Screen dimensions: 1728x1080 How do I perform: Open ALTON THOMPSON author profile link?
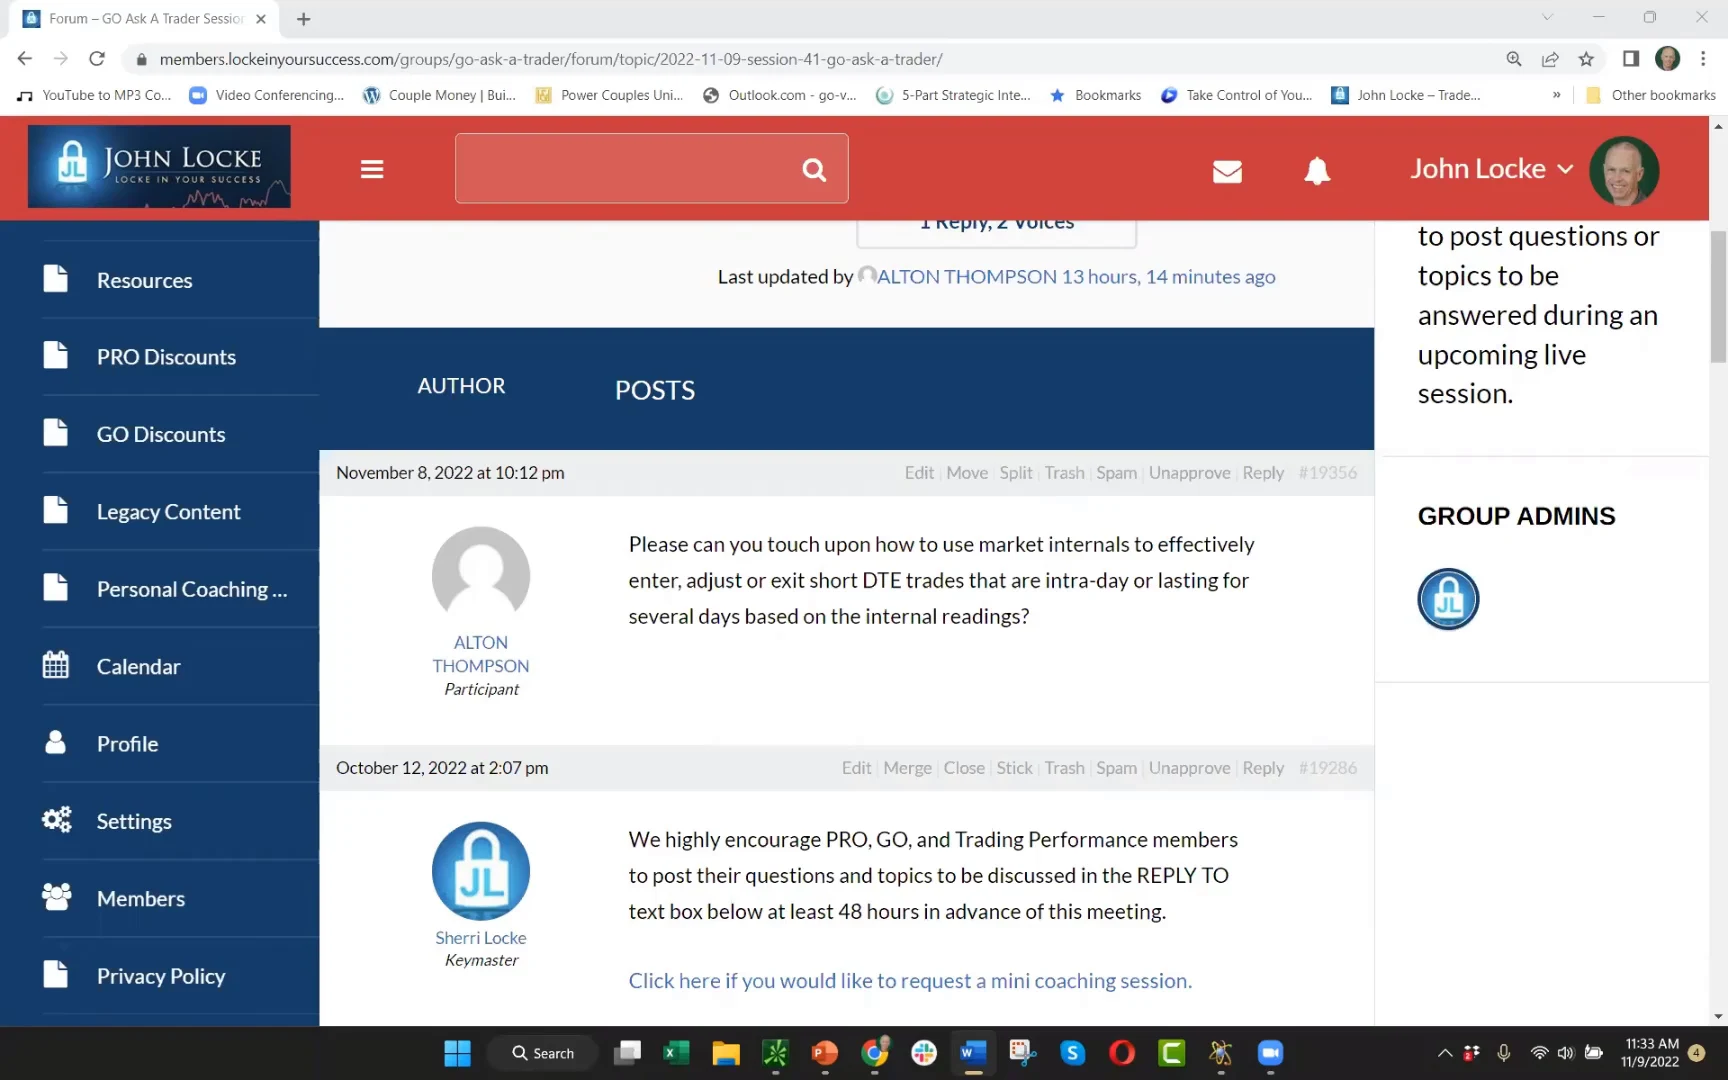pyautogui.click(x=481, y=654)
